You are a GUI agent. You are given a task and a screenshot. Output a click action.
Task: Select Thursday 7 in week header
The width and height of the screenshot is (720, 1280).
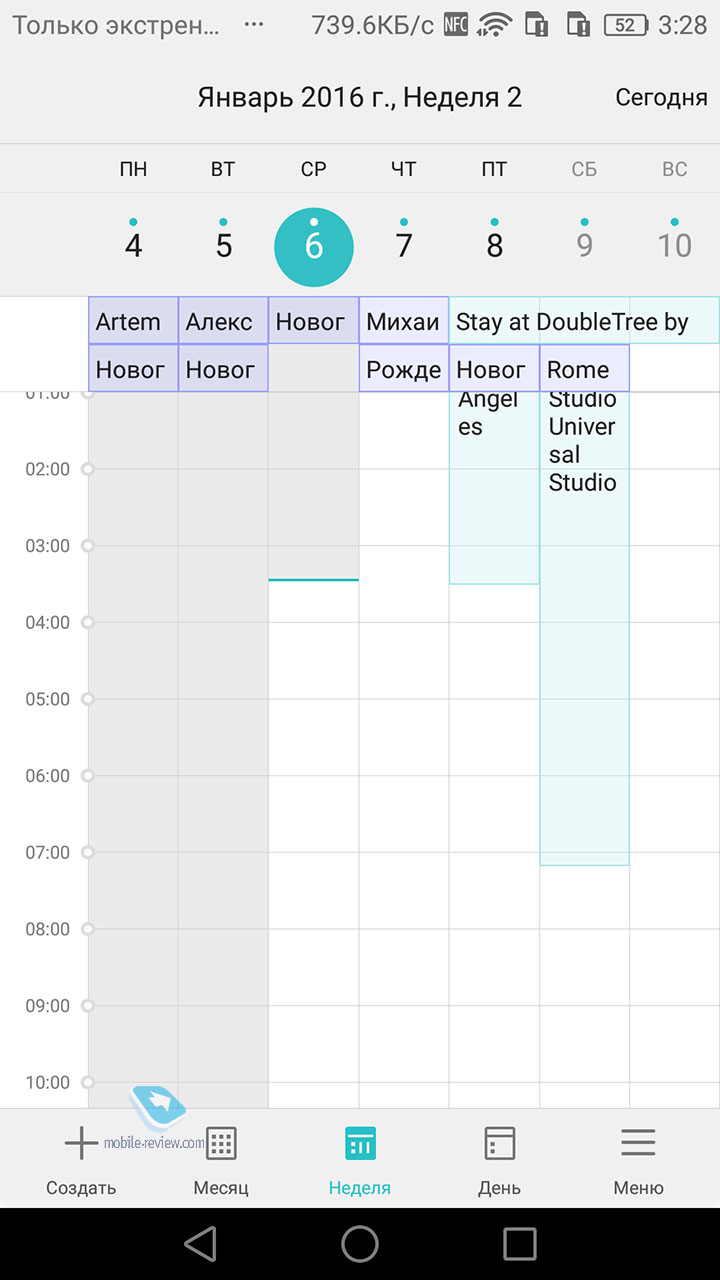click(404, 246)
